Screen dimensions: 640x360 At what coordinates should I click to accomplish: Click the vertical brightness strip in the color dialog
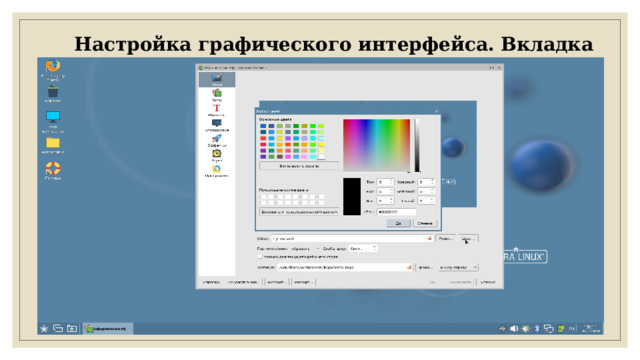417,145
